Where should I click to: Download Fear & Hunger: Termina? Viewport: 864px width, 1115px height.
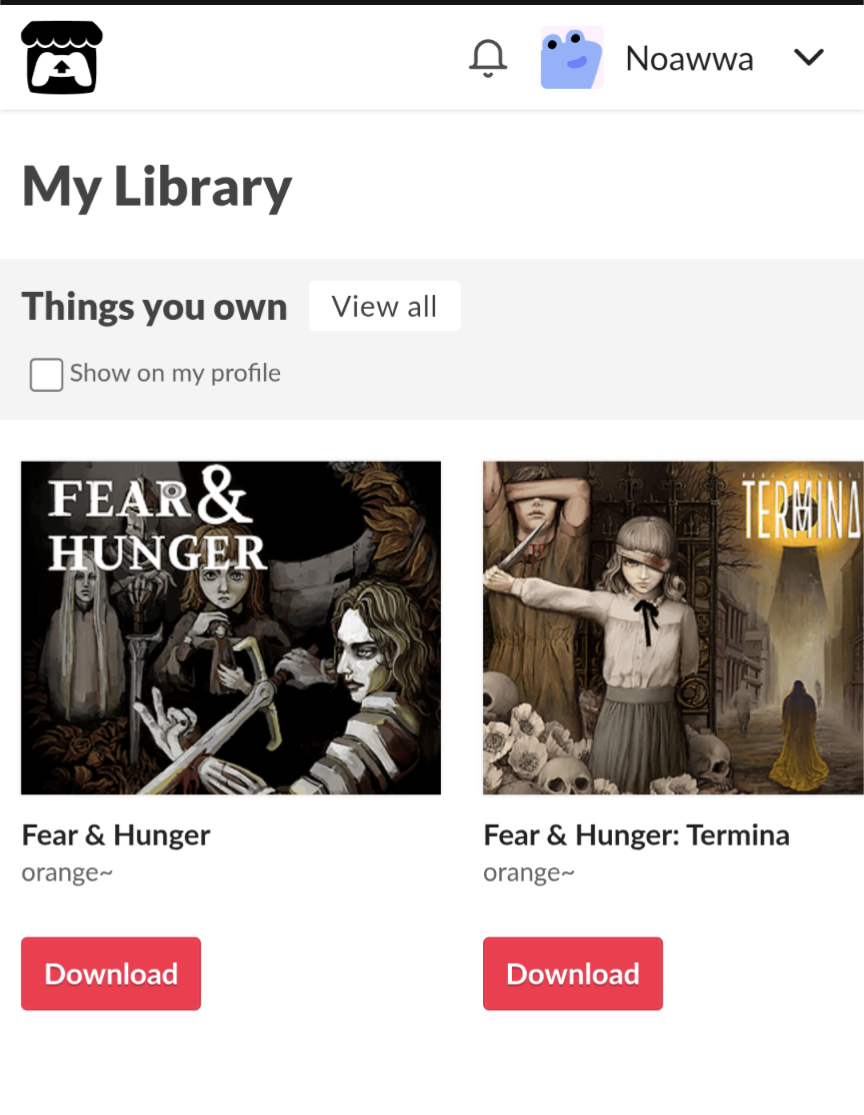click(x=573, y=973)
